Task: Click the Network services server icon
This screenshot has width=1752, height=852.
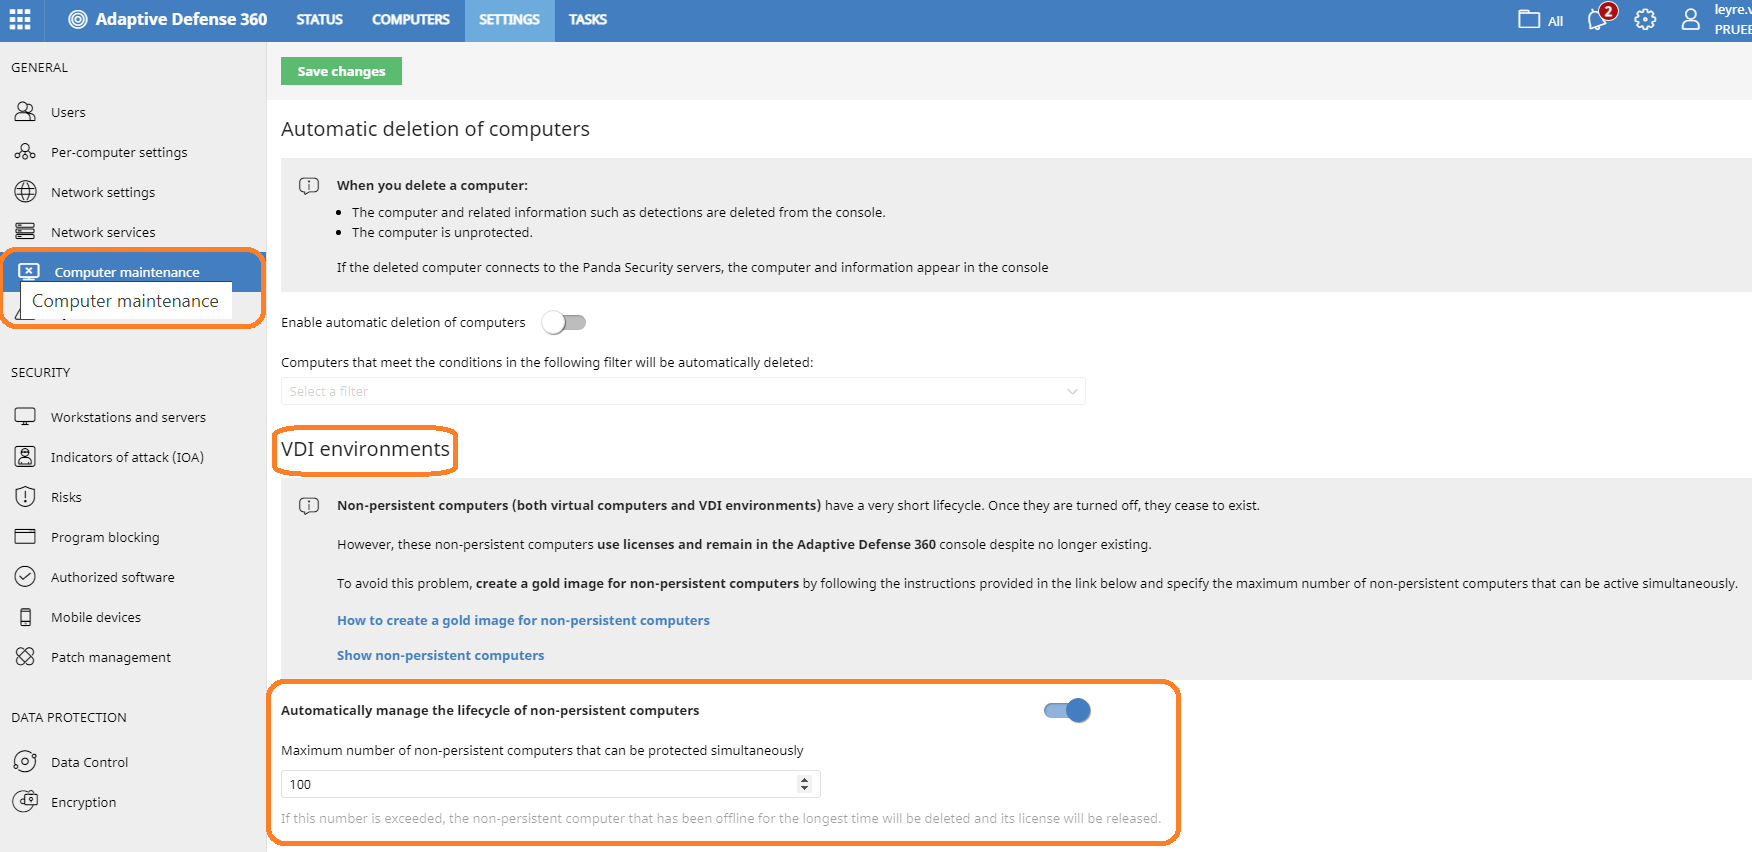Action: [25, 232]
